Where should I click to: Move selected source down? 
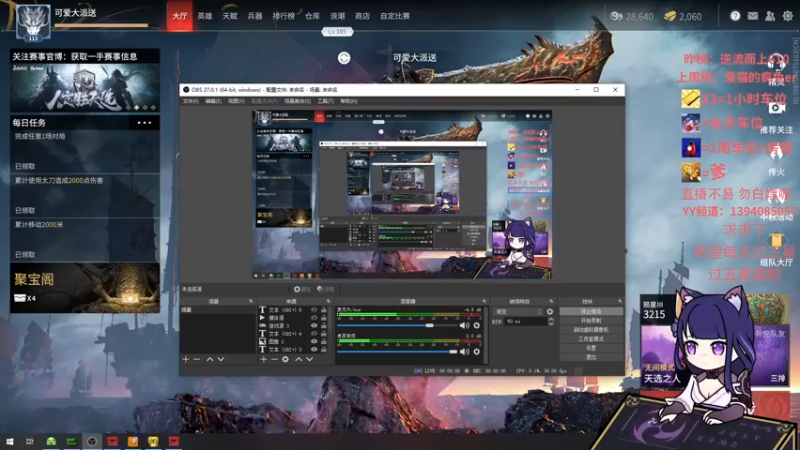click(309, 359)
